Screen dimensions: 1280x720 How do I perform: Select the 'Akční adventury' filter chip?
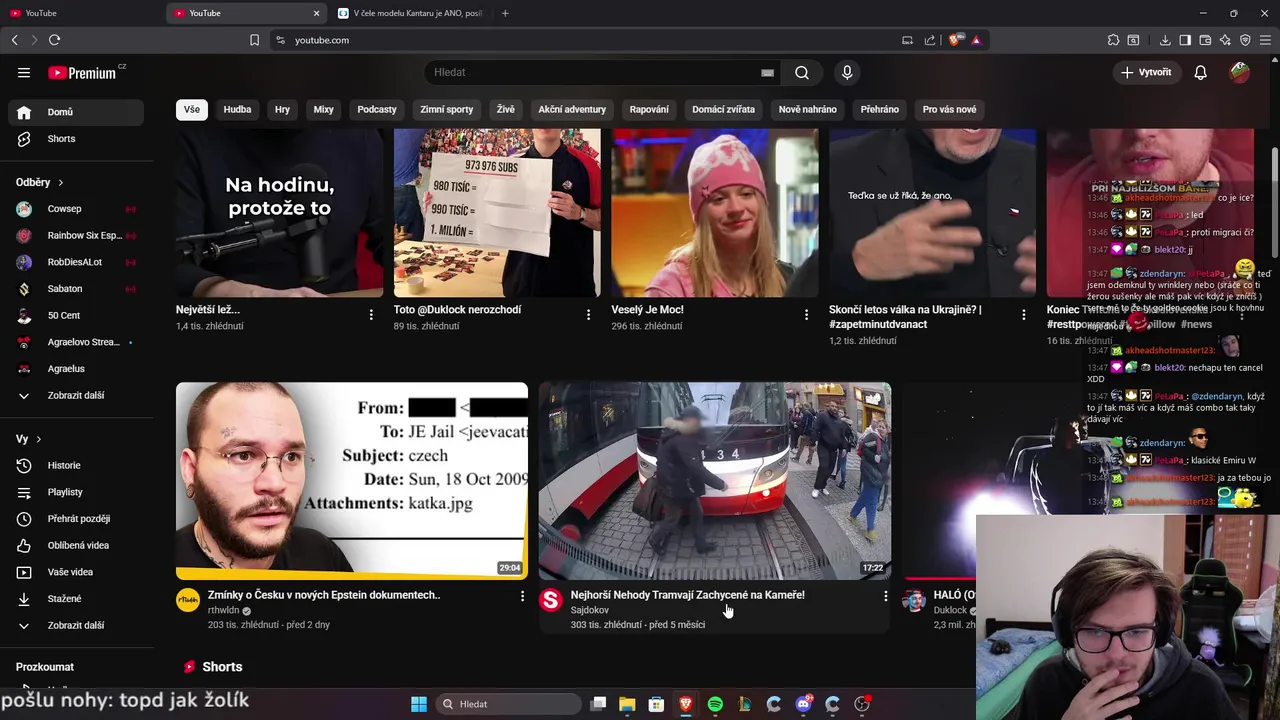[x=572, y=109]
